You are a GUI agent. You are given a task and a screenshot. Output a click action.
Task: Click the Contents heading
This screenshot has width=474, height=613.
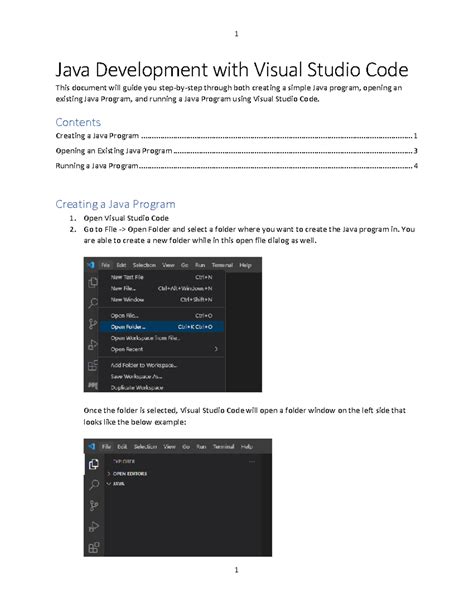pyautogui.click(x=78, y=122)
